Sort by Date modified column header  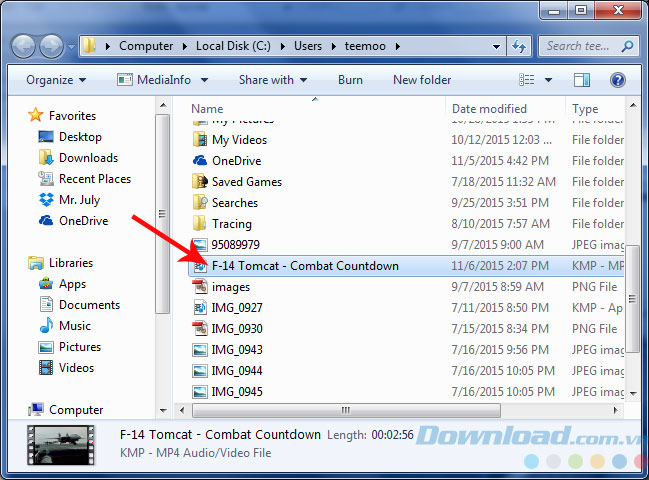489,108
